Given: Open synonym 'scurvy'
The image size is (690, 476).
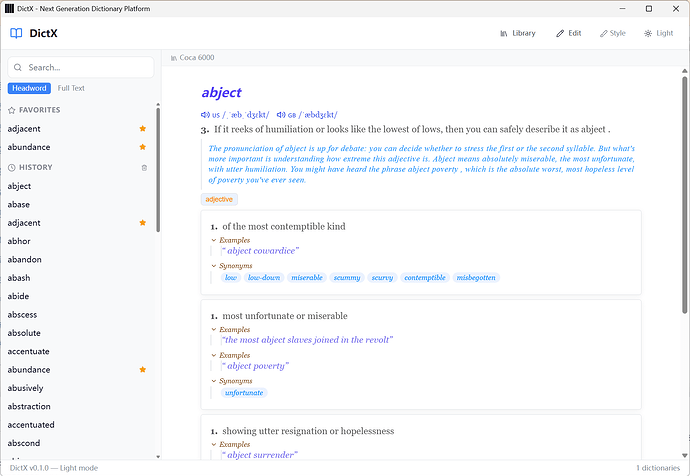Looking at the screenshot, I should click(x=382, y=278).
